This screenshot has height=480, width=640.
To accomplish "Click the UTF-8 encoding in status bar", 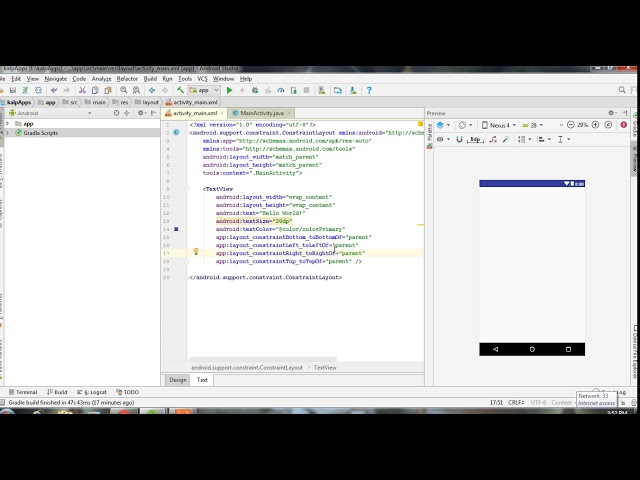I will pyautogui.click(x=538, y=402).
